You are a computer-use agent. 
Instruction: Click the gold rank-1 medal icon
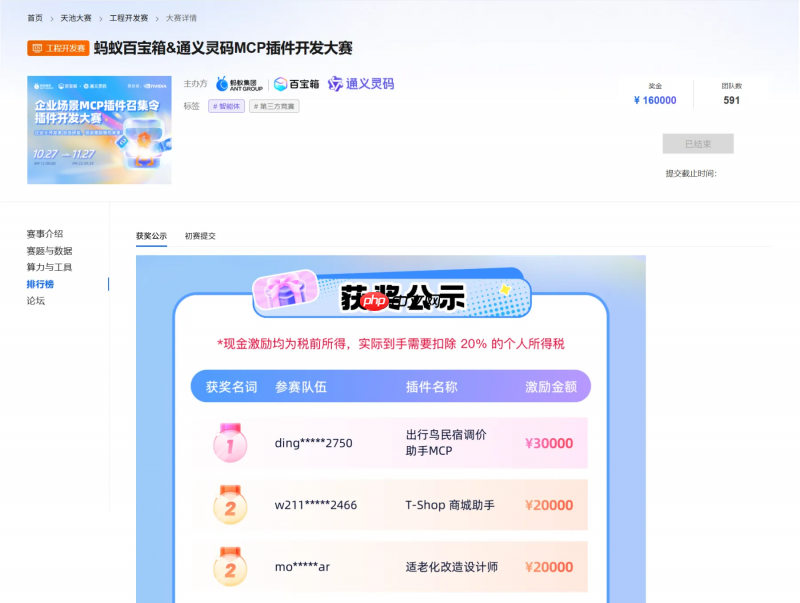[x=228, y=444]
